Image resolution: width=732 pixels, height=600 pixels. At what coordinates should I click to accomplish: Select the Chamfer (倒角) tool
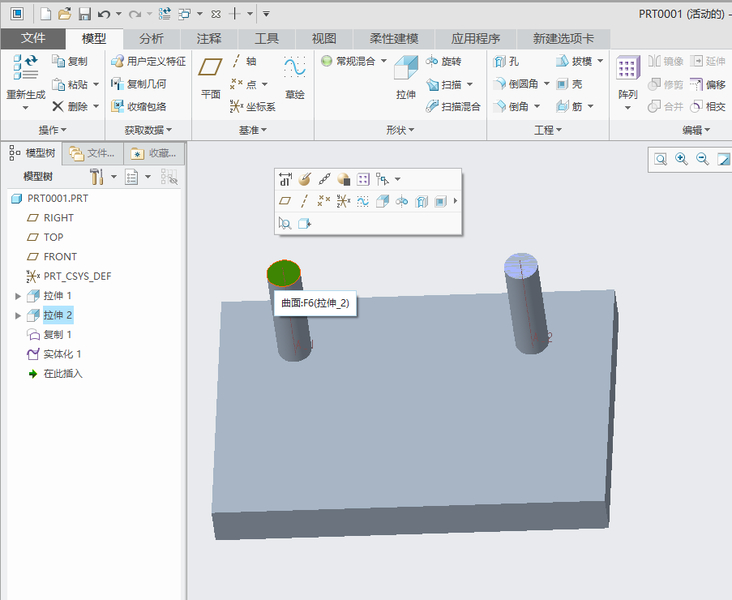511,106
